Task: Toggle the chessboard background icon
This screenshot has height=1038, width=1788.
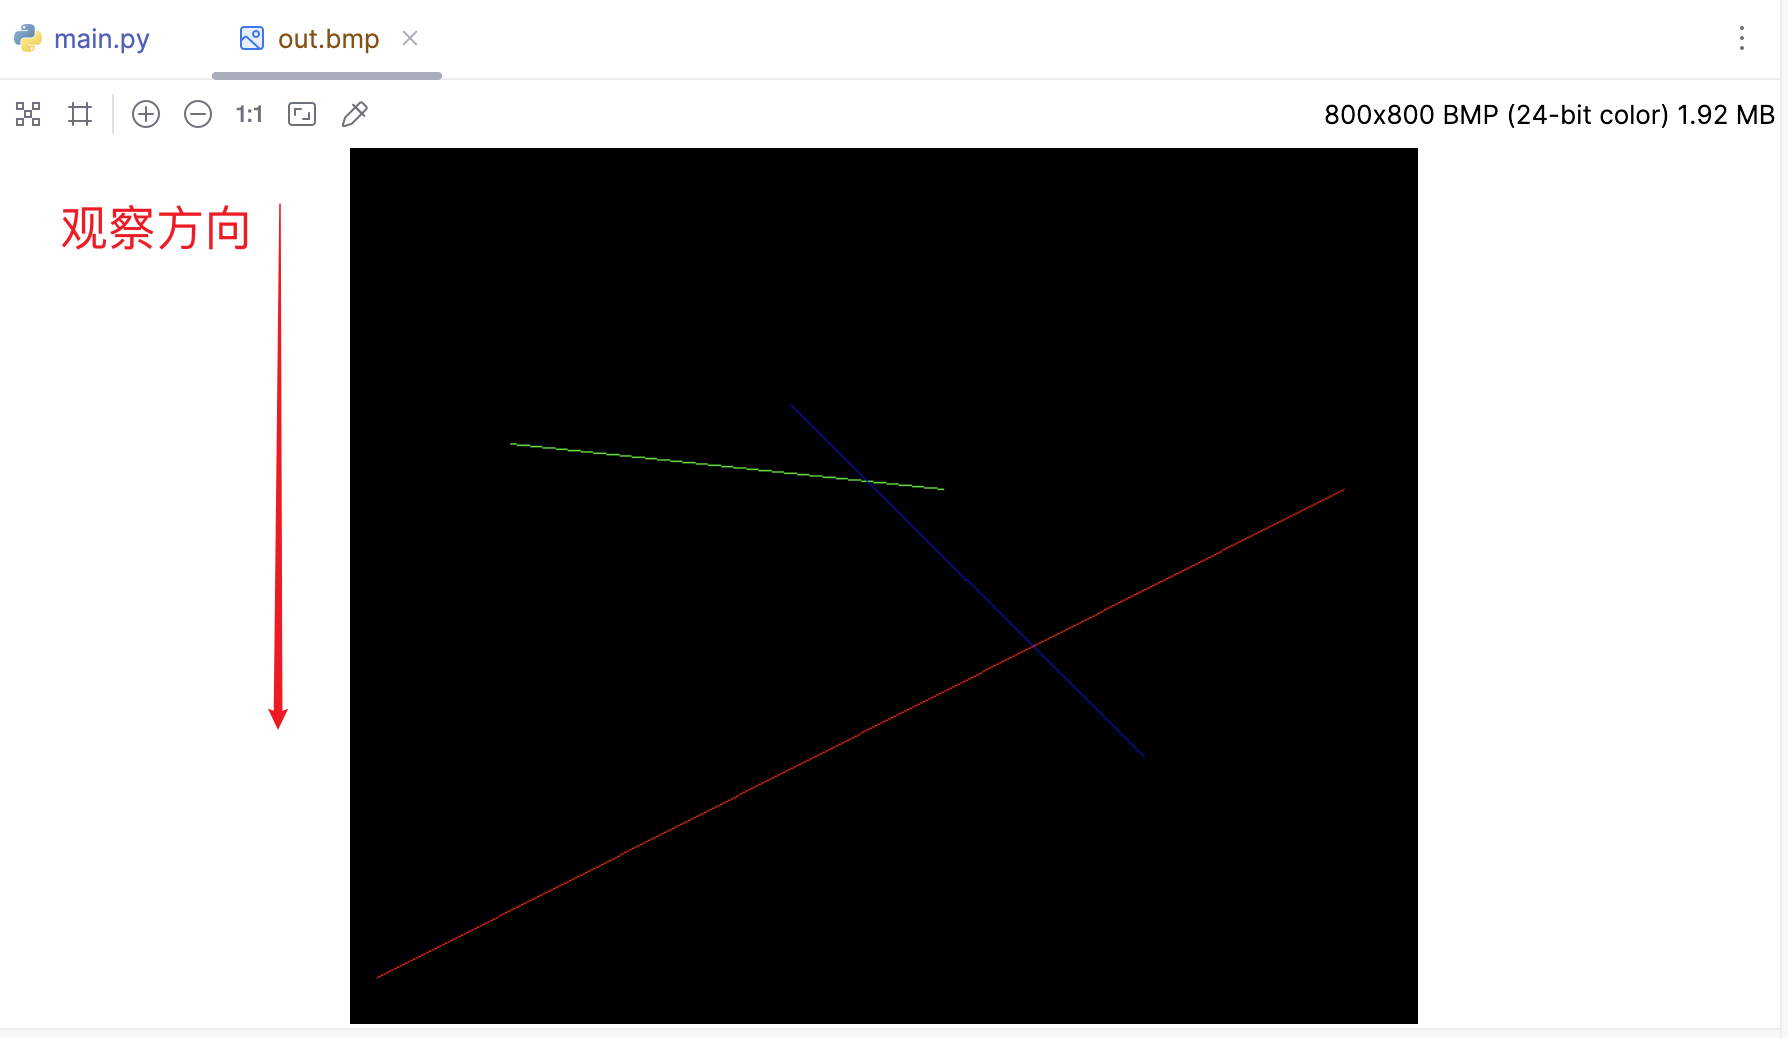Action: [28, 114]
